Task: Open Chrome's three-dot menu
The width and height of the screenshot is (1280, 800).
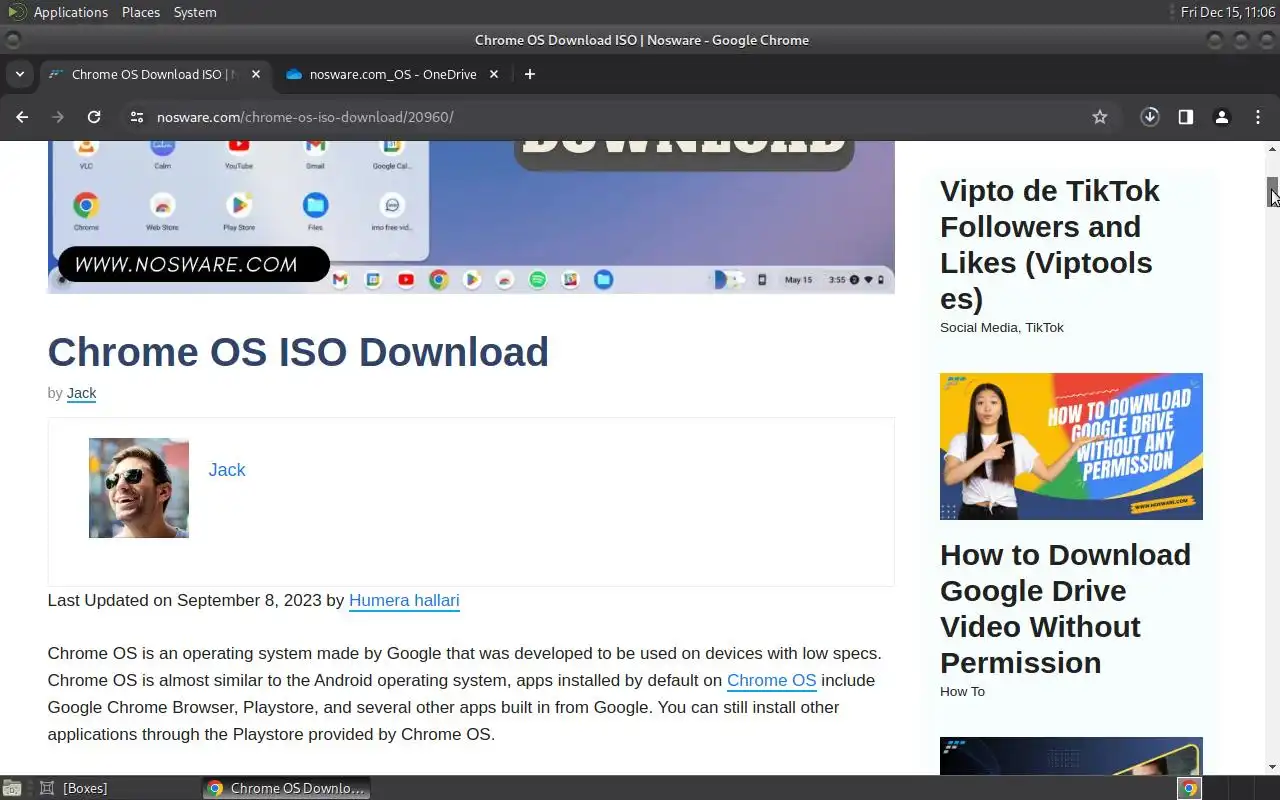Action: tap(1258, 117)
